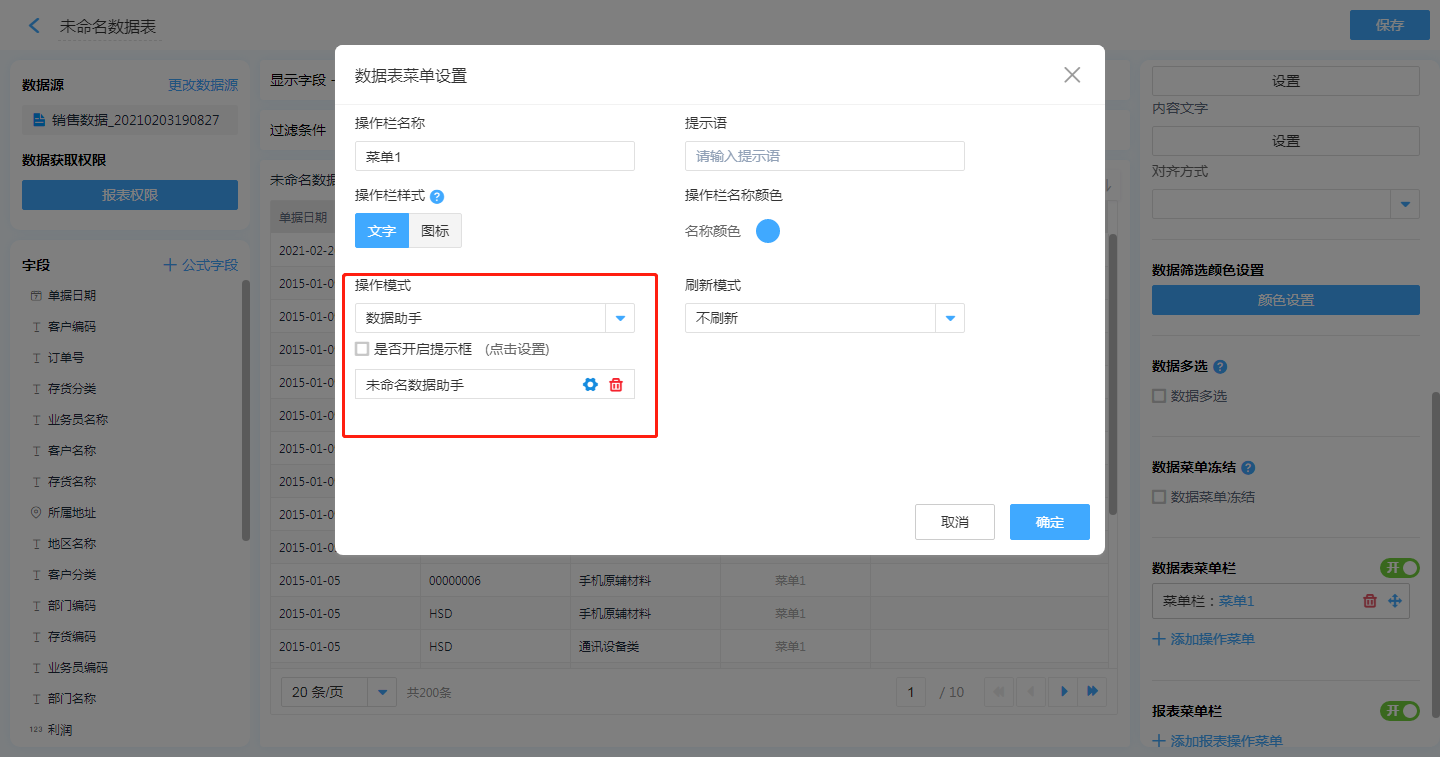Click move icon for 菜单栏 菜单1
This screenshot has width=1440, height=757.
pyautogui.click(x=1395, y=601)
